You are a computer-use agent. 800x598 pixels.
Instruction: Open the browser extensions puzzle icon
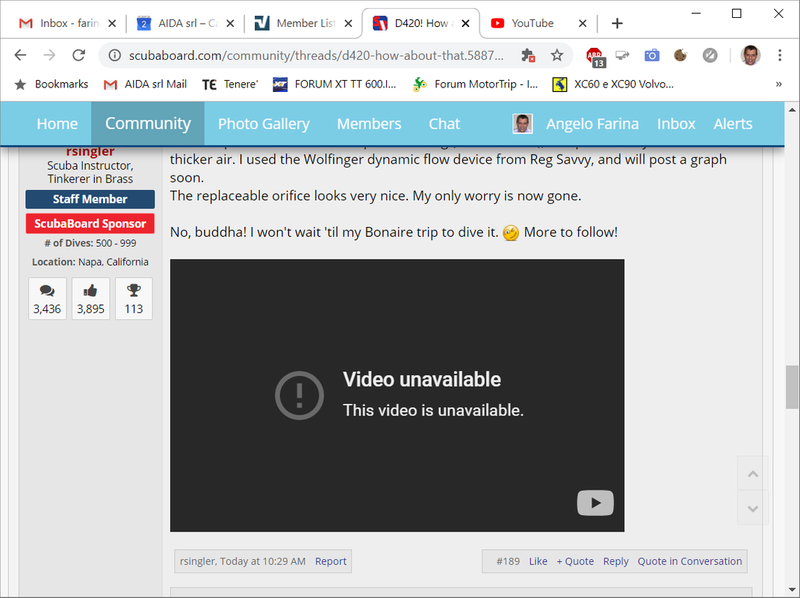(528, 56)
